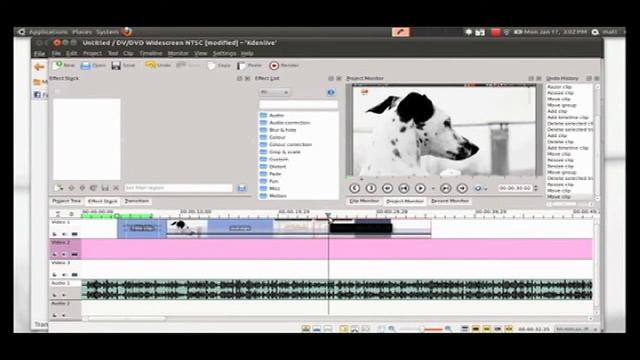Click the fast forward button in Project Monitor

point(462,188)
